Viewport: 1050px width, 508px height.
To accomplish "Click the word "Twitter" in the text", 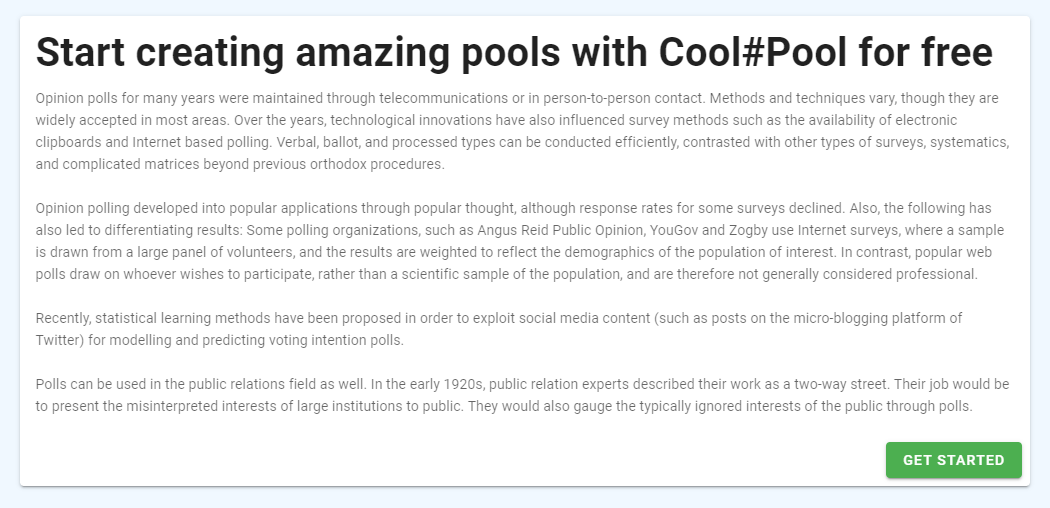I will (59, 340).
